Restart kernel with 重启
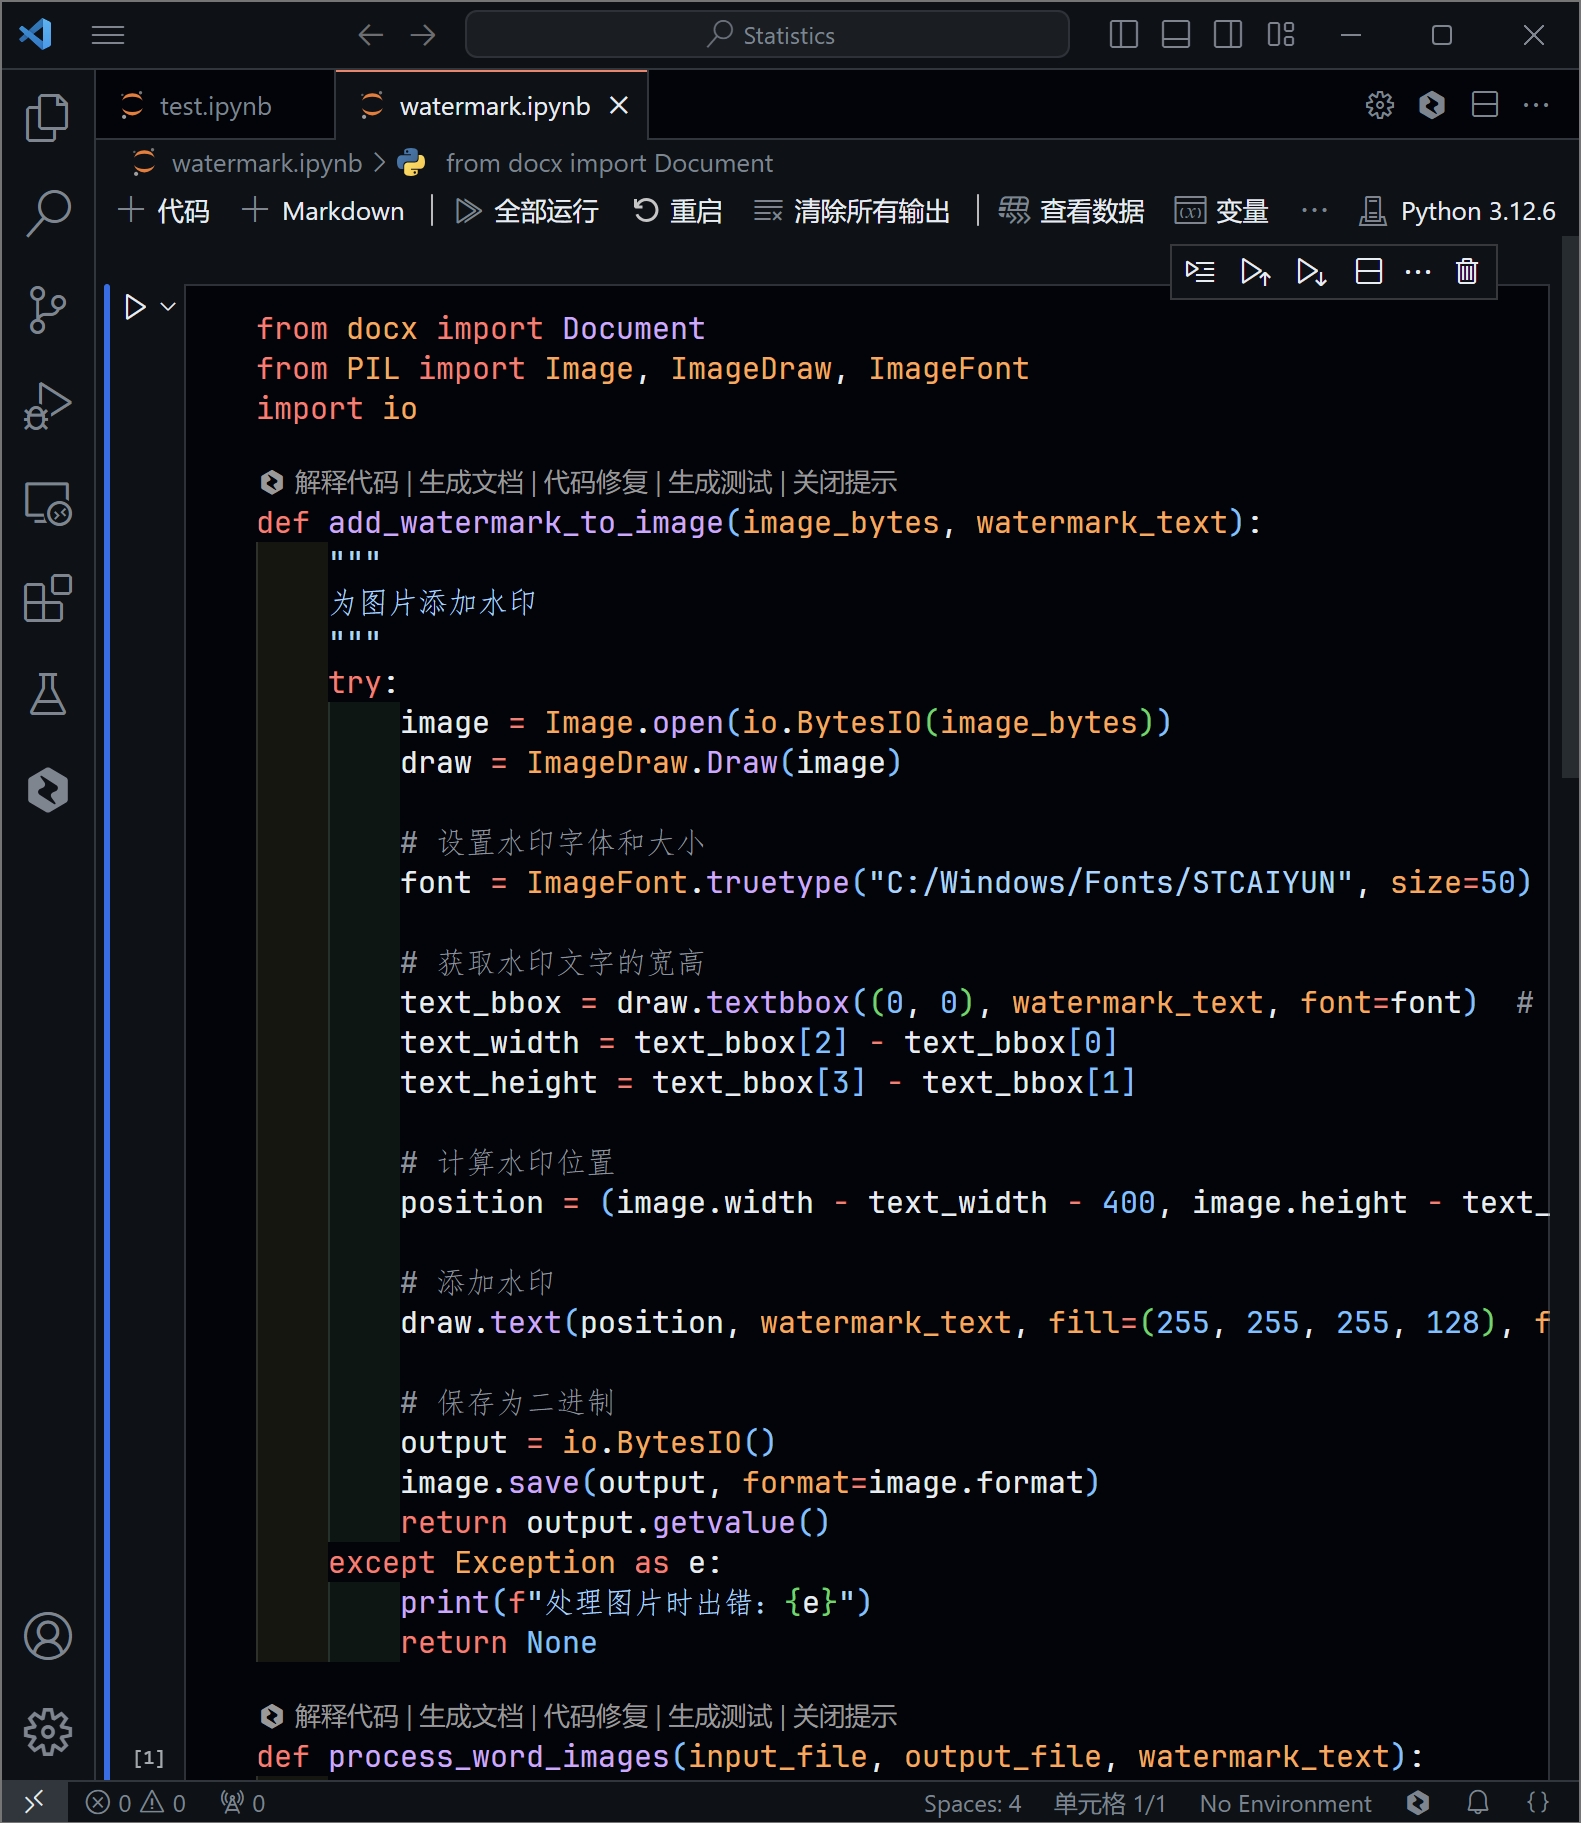 (x=677, y=211)
